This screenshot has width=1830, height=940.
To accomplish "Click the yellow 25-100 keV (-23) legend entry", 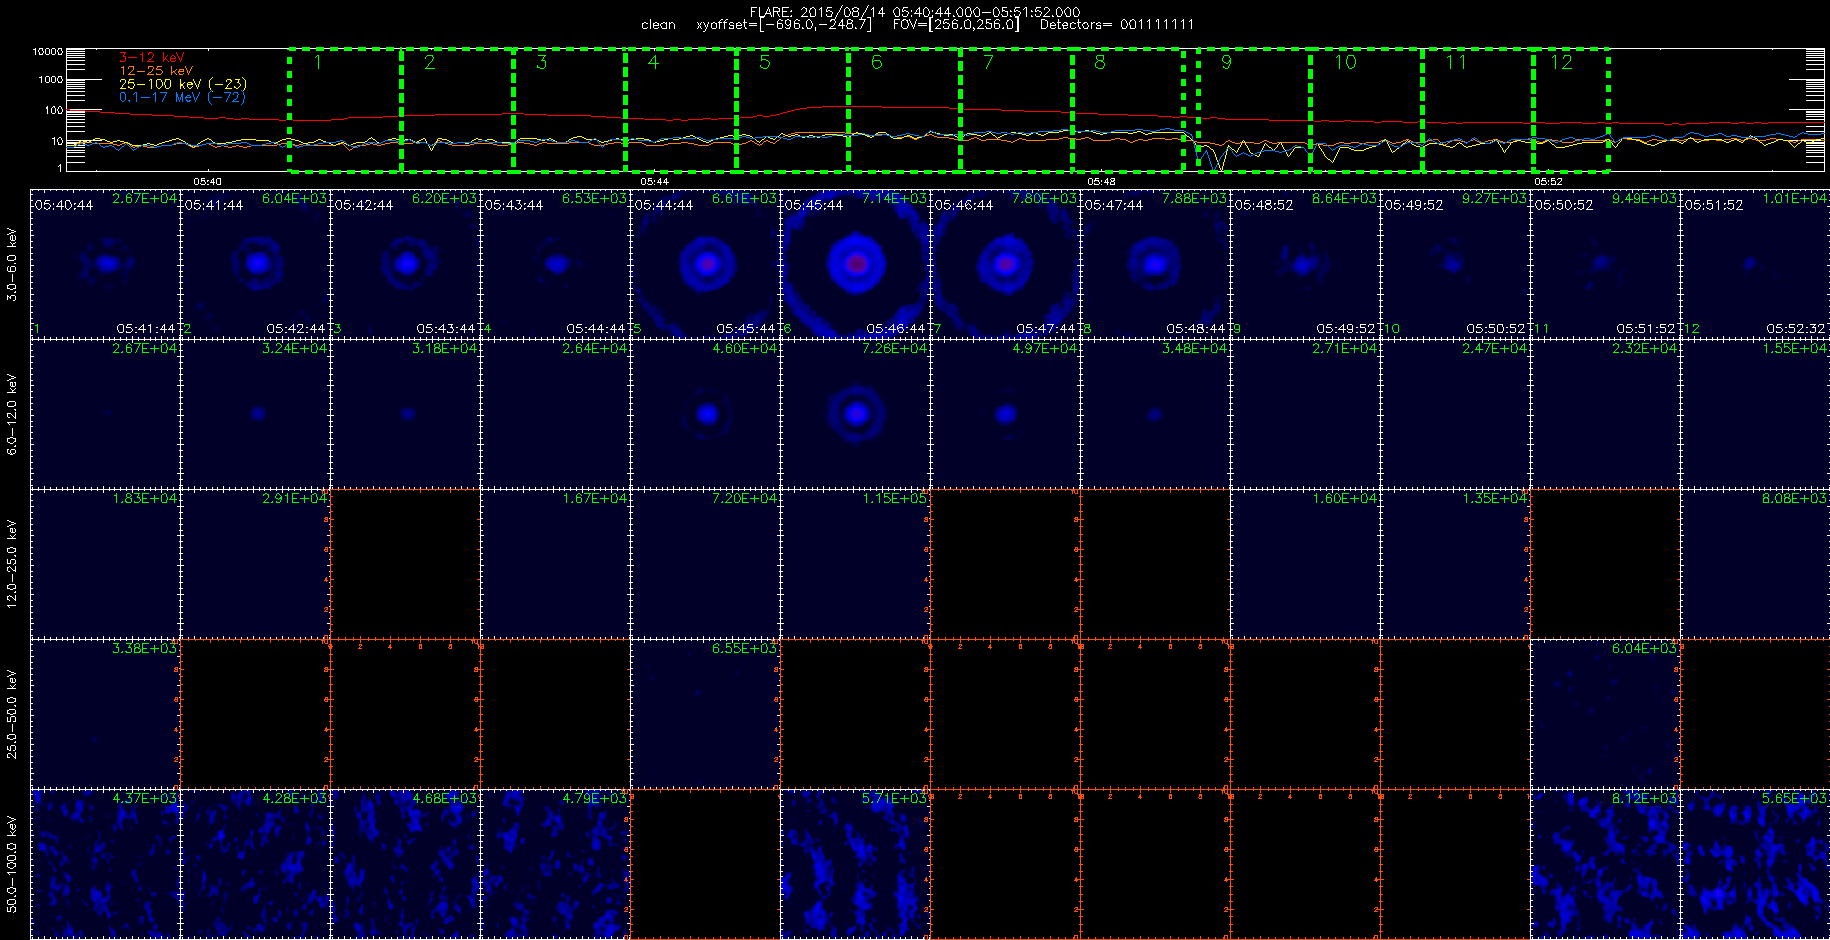I will (x=183, y=84).
